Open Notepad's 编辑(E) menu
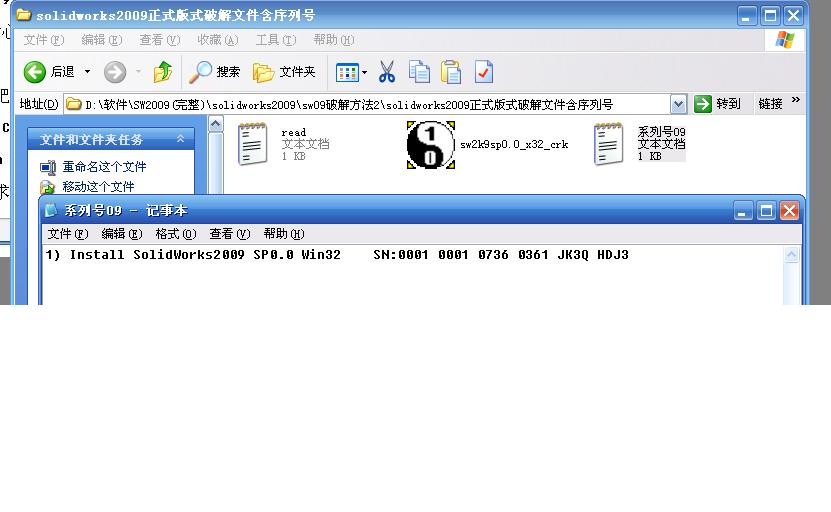The image size is (831, 512). (121, 234)
